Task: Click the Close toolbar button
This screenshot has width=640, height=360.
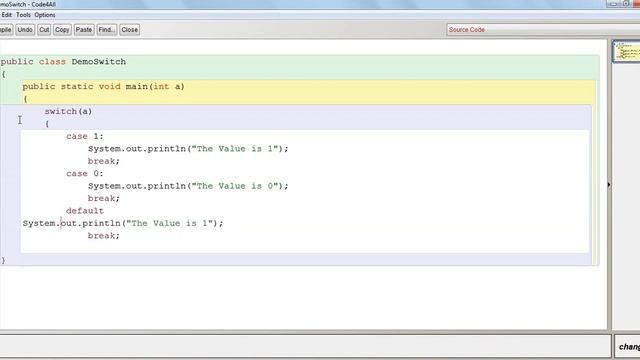Action: click(x=129, y=30)
